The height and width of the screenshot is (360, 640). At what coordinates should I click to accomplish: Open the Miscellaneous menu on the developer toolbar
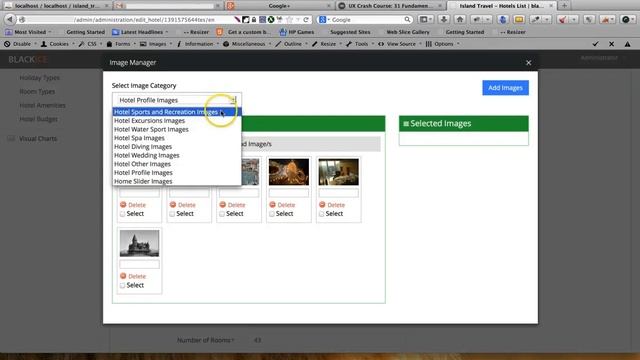(247, 44)
